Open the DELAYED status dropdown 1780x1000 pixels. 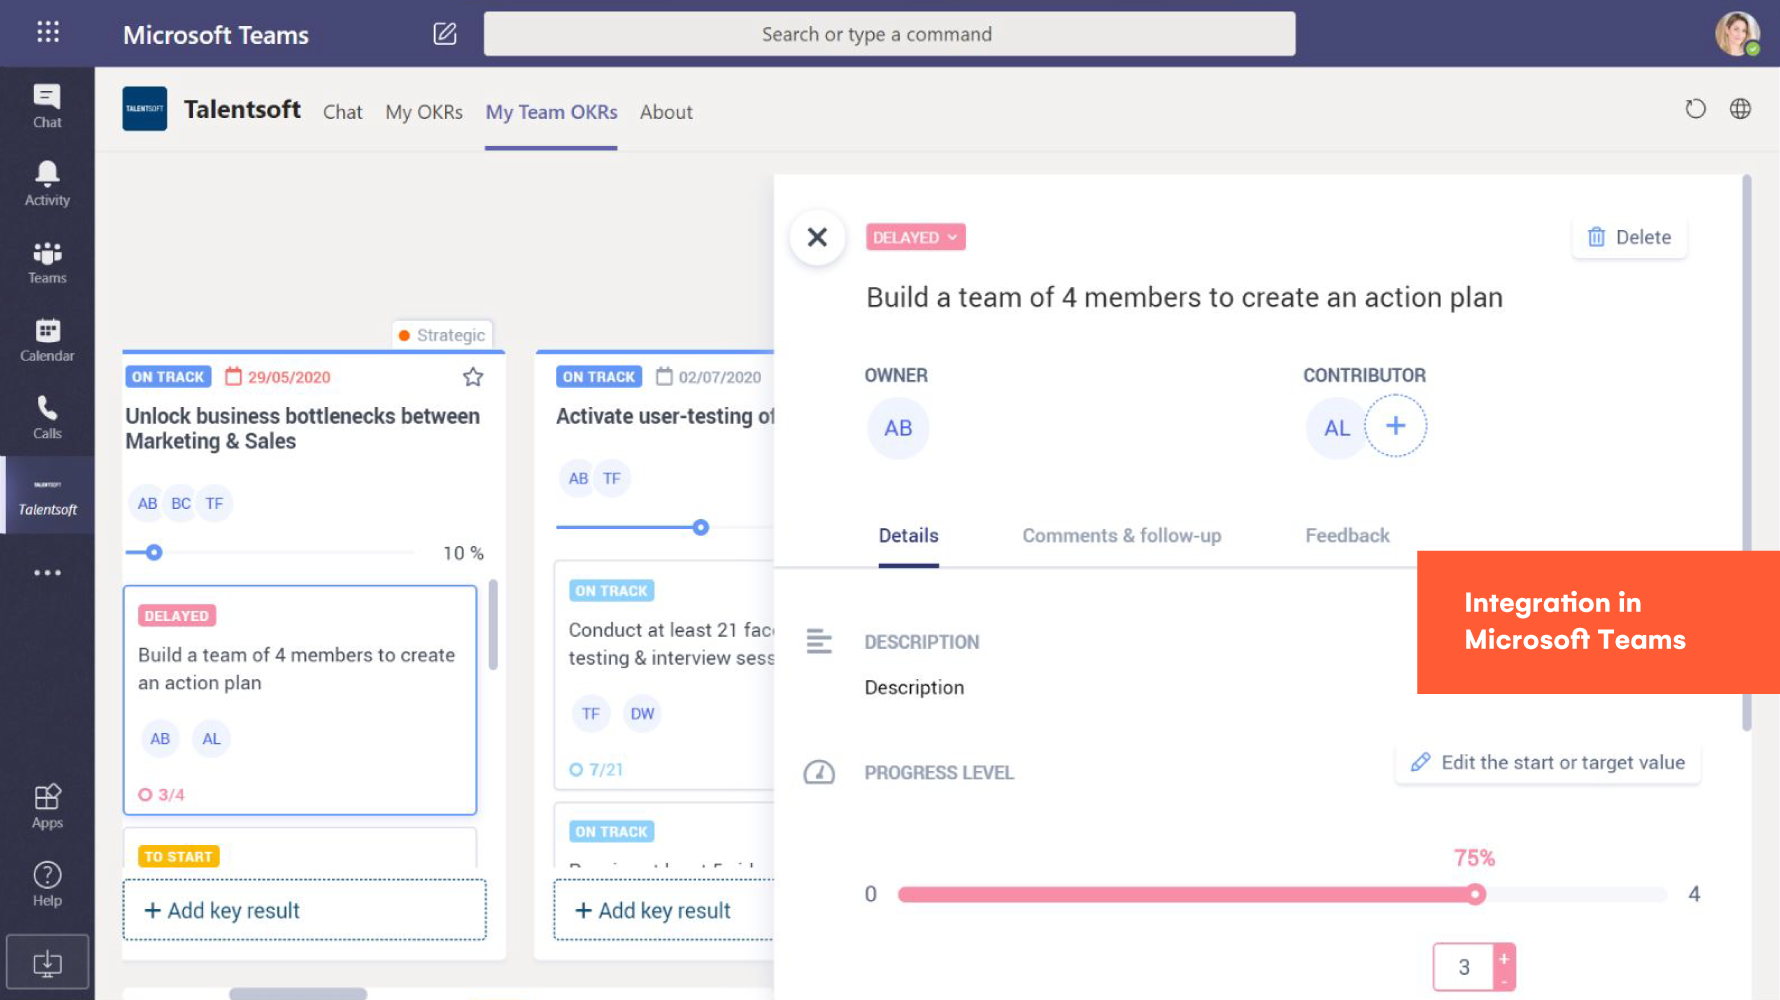[915, 237]
